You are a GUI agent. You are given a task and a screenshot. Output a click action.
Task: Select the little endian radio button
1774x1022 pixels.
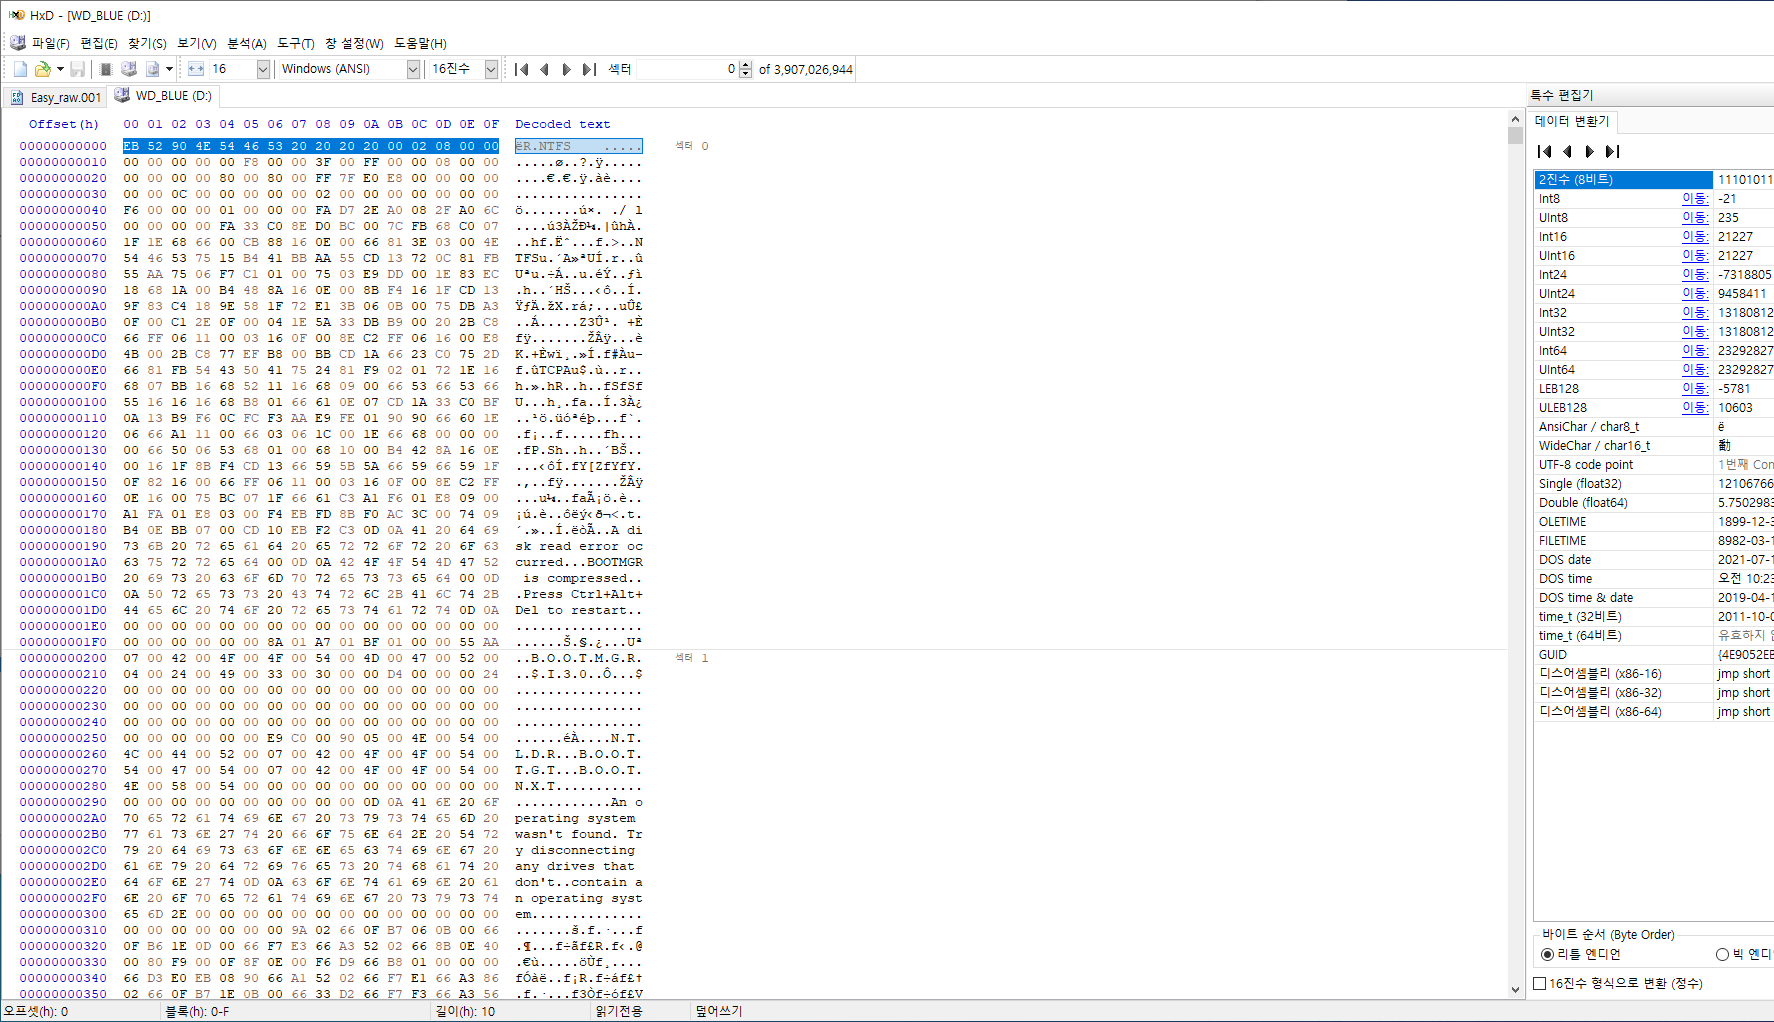[x=1548, y=954]
